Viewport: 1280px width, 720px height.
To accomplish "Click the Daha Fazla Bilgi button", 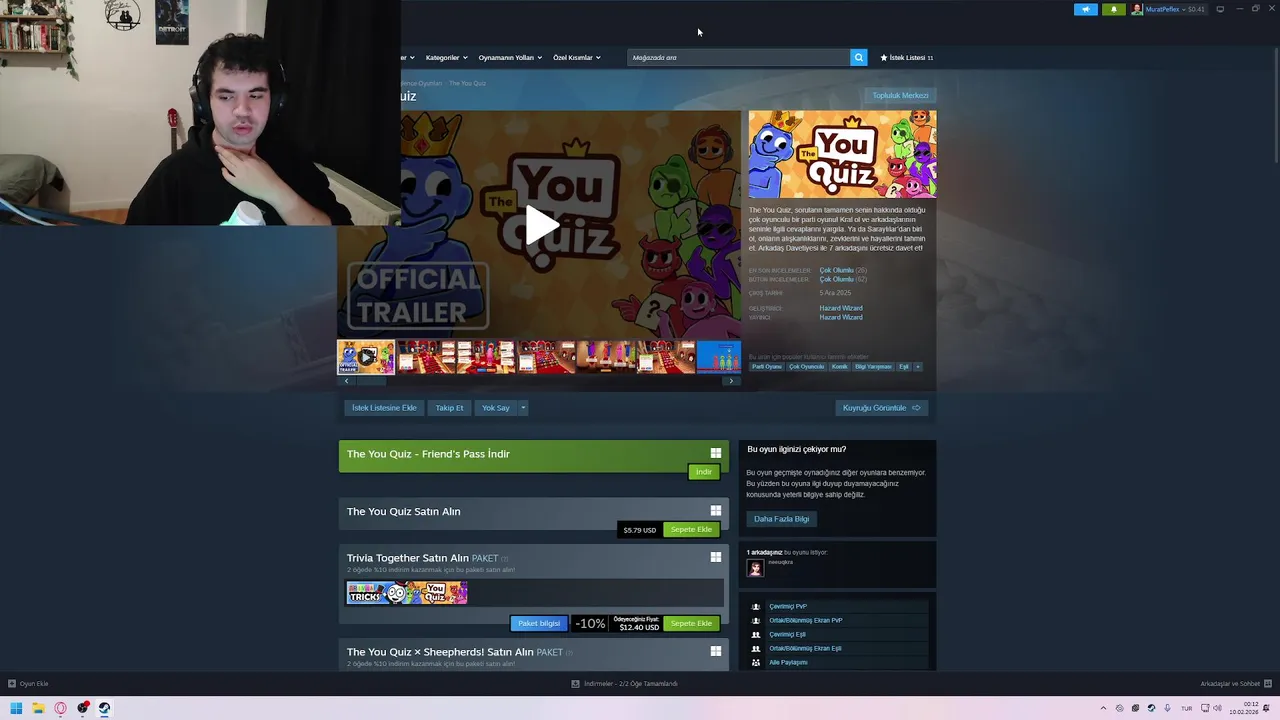I will coord(782,519).
